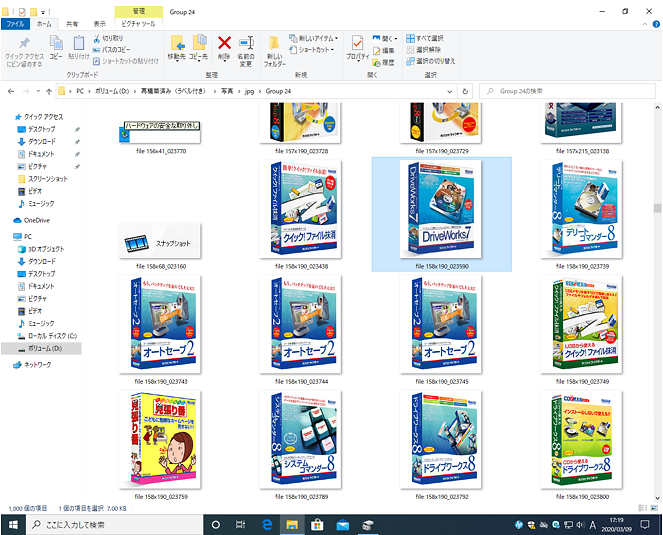Viewport: 663px width, 535px height.
Task: Switch to the Share tab
Action: [x=72, y=24]
